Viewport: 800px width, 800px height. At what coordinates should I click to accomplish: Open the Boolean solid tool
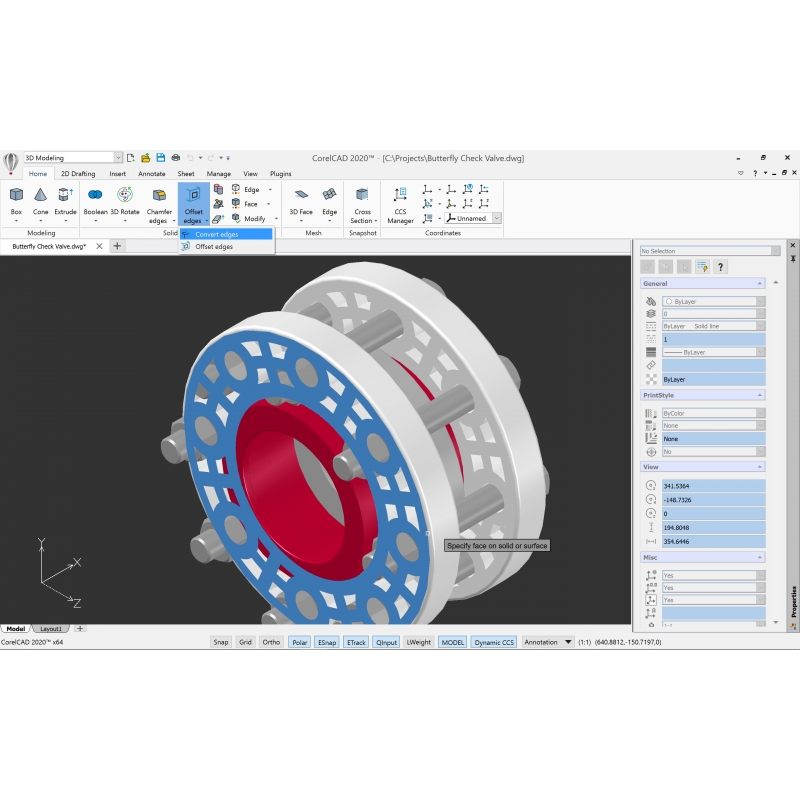pyautogui.click(x=95, y=202)
